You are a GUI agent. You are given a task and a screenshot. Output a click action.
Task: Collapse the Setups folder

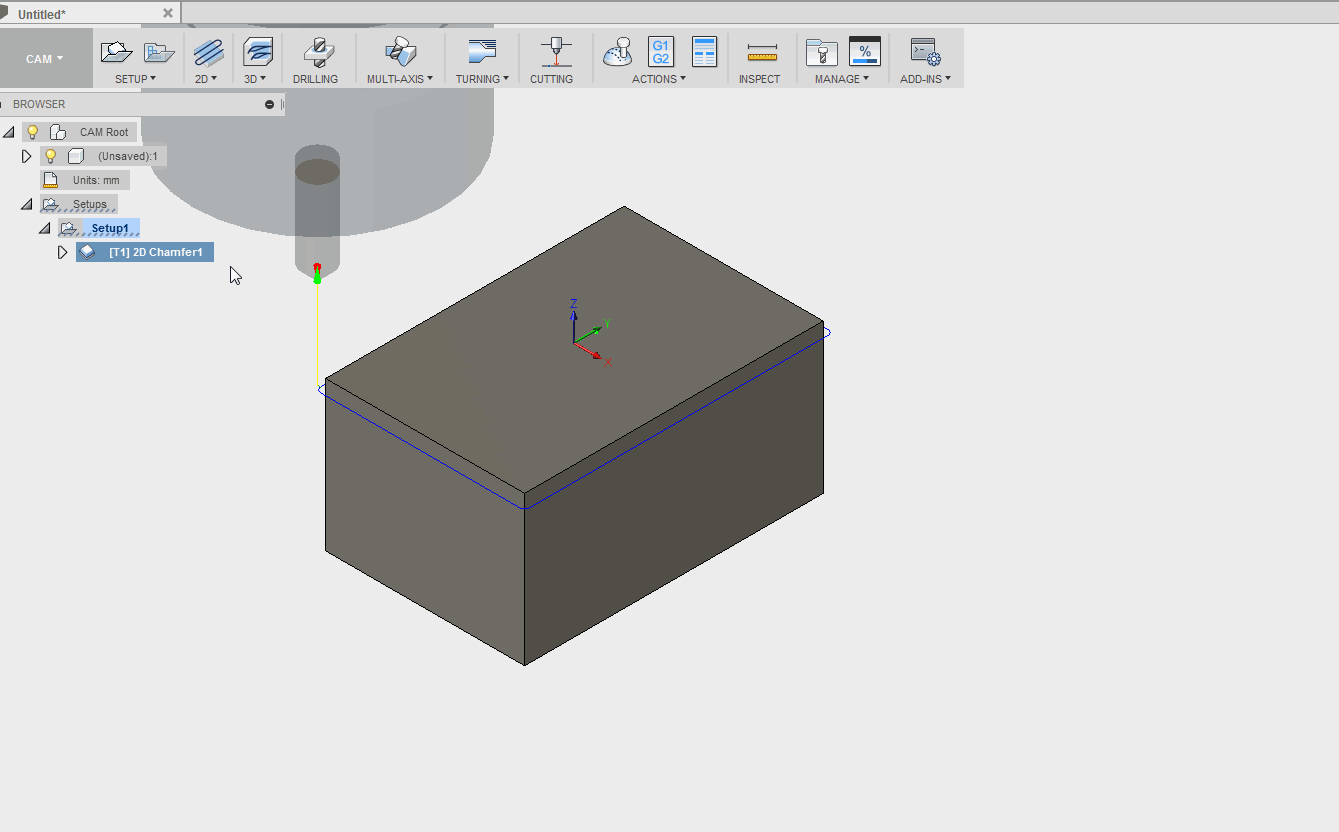[x=26, y=203]
